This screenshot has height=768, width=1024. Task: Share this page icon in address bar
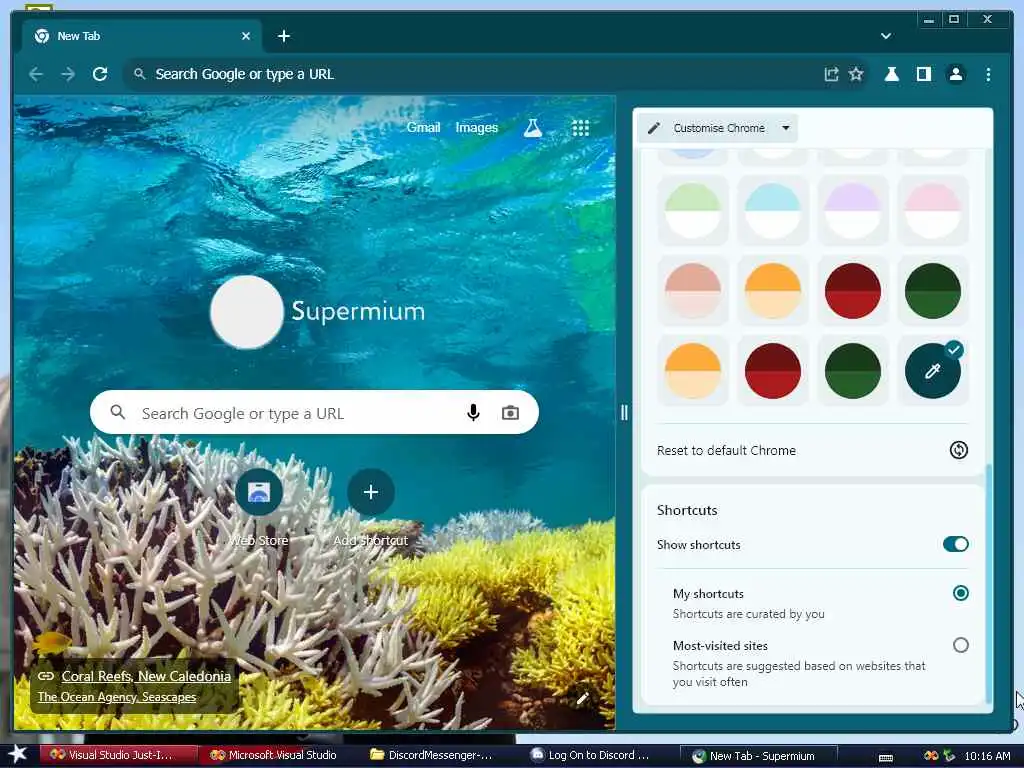click(831, 74)
